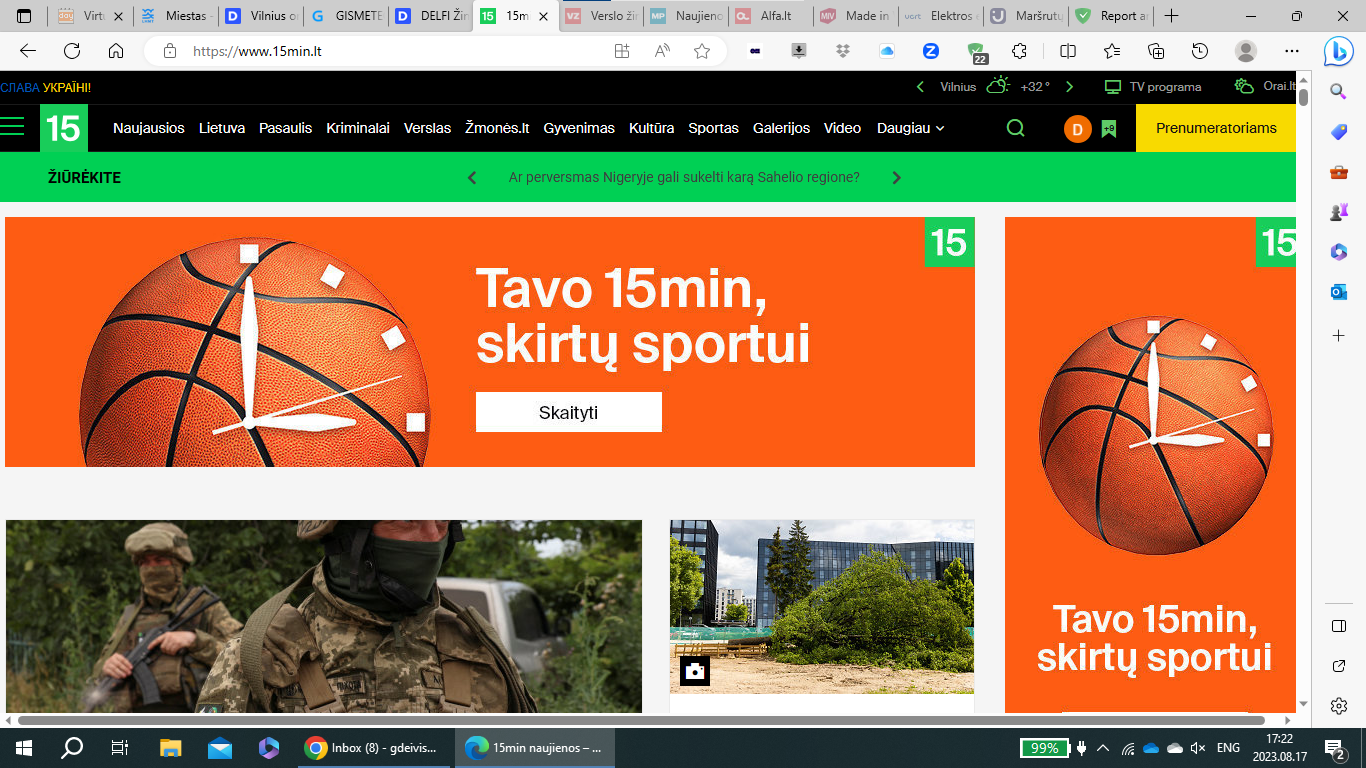1366x768 pixels.
Task: Switch to the DELFI browser tab
Action: (x=430, y=16)
